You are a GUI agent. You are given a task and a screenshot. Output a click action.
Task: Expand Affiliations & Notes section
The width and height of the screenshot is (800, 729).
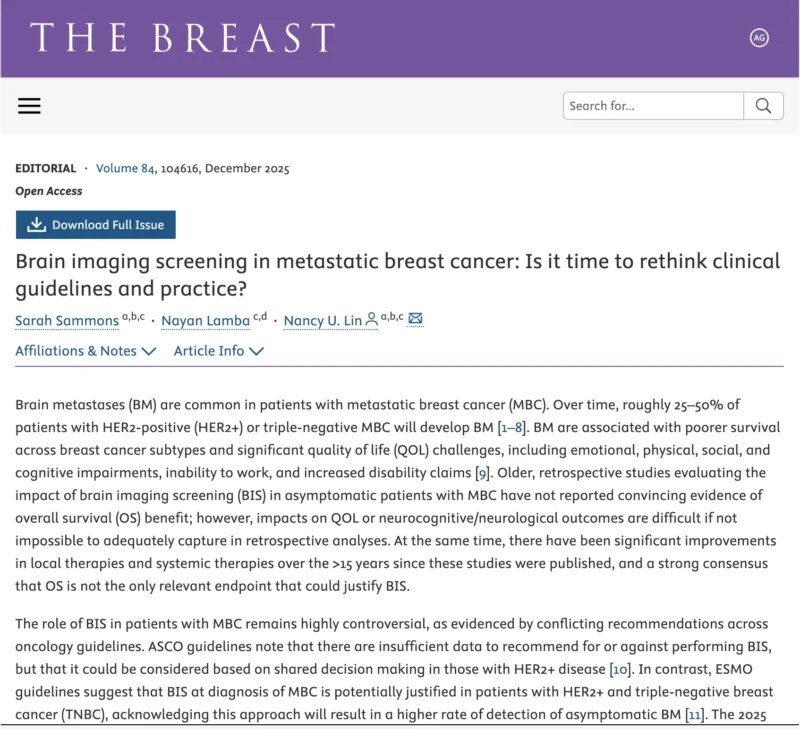pyautogui.click(x=85, y=351)
